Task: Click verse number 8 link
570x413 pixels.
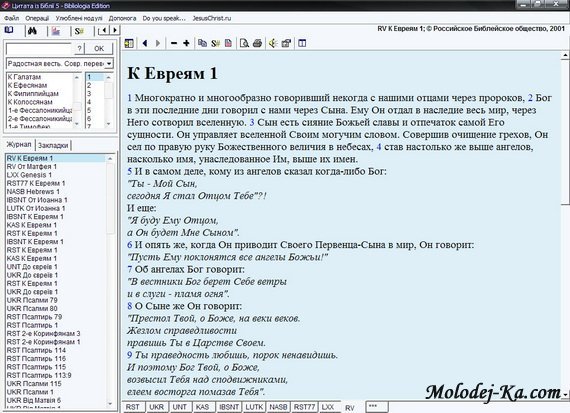Action: click(129, 306)
